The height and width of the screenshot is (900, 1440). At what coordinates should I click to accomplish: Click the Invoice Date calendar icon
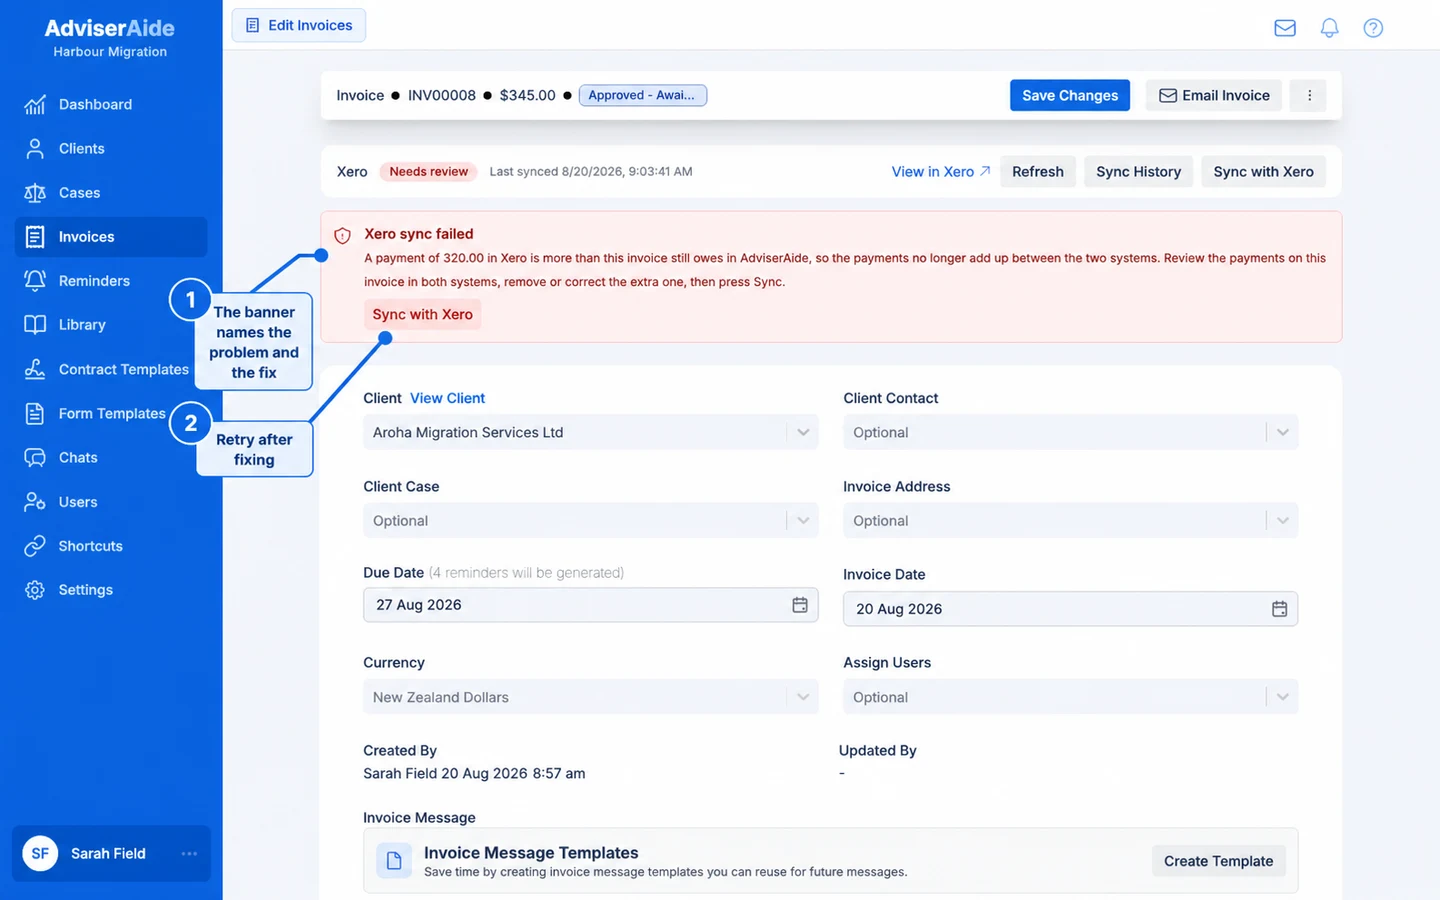pos(1279,609)
